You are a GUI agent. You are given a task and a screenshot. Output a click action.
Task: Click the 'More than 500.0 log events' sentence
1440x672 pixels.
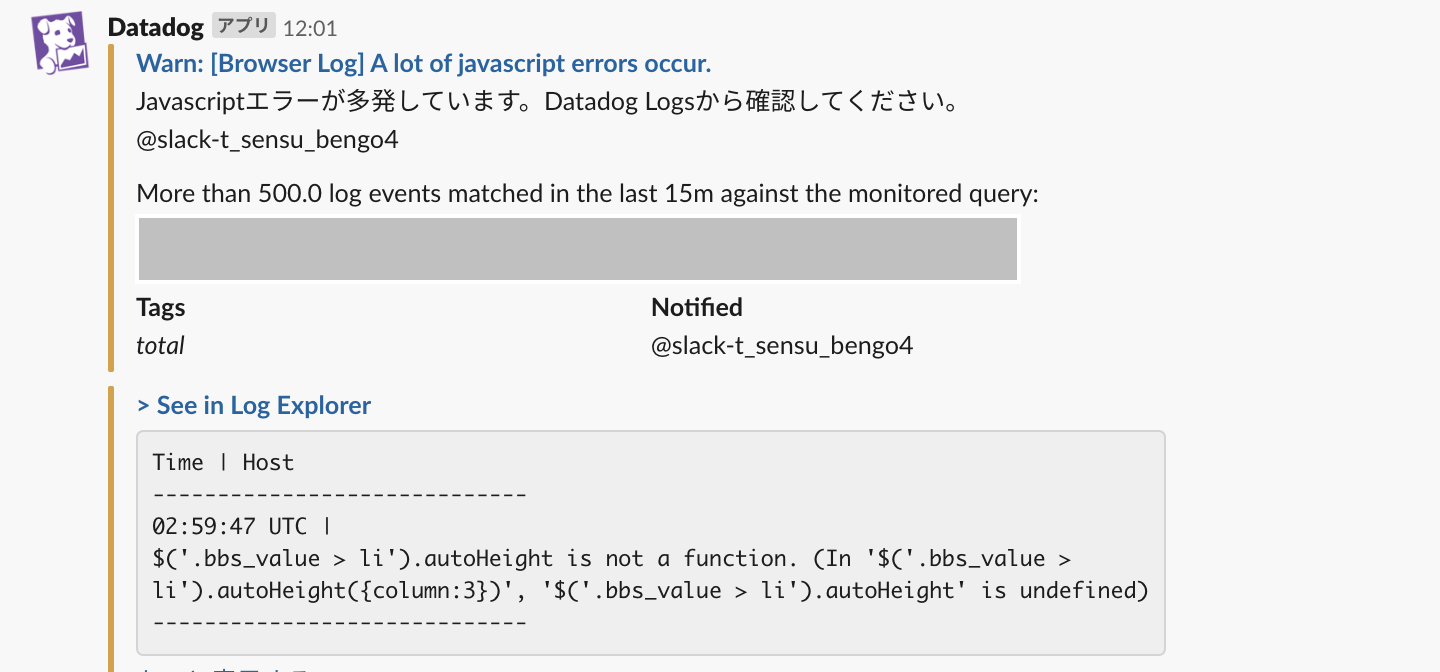click(587, 193)
